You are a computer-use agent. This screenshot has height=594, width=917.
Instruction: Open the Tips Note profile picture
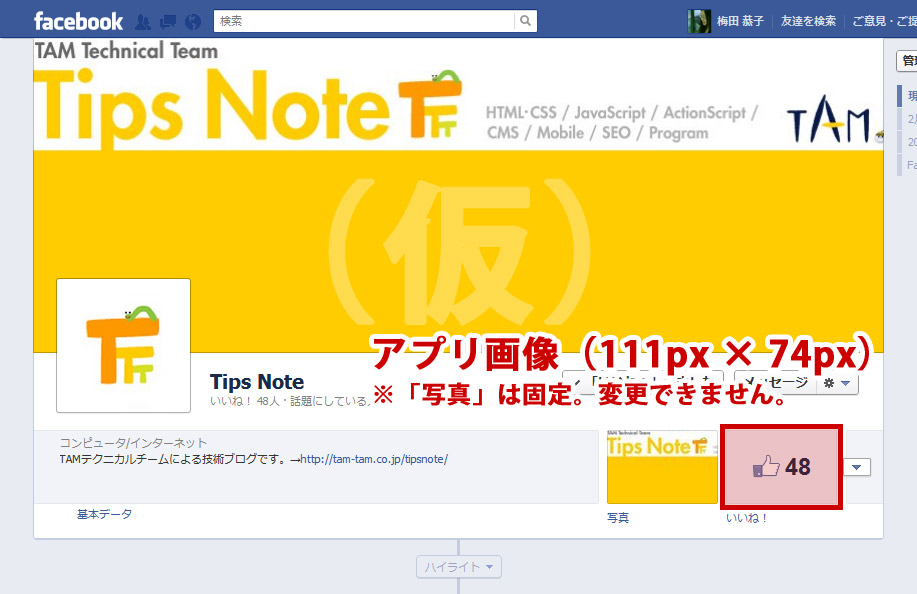tap(123, 346)
